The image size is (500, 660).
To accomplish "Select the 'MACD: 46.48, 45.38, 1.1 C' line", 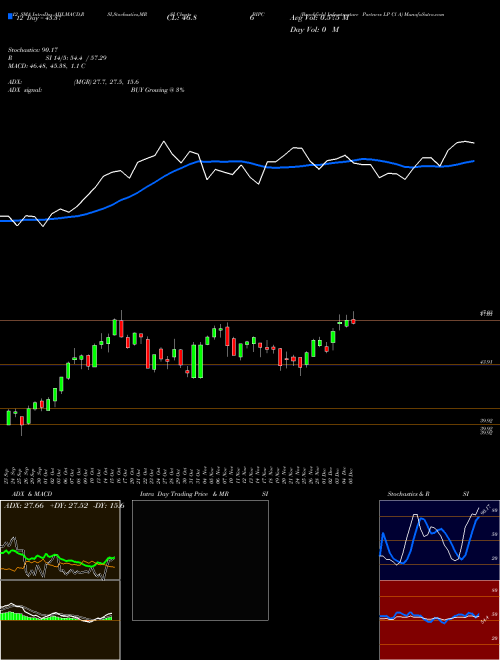I will [x=46, y=66].
